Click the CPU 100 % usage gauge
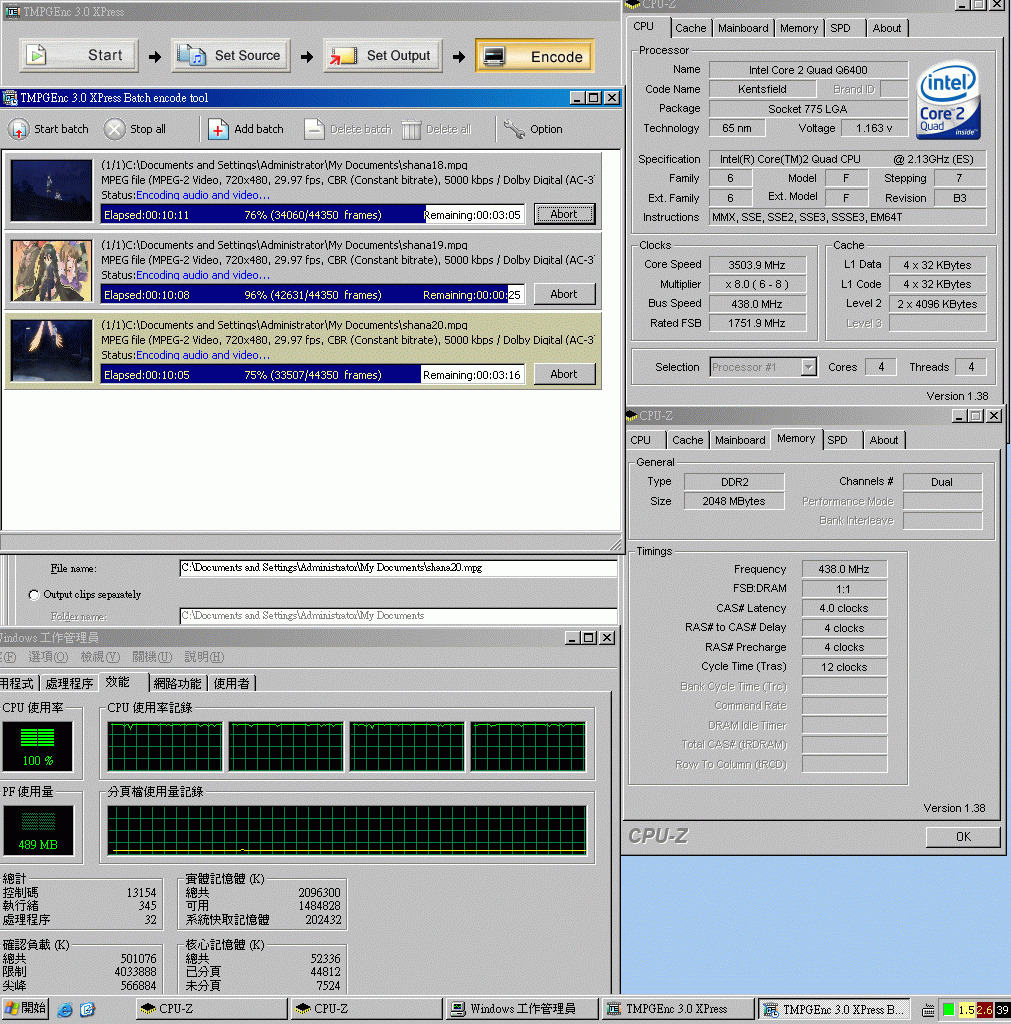Viewport: 1011px width, 1024px height. (37, 746)
